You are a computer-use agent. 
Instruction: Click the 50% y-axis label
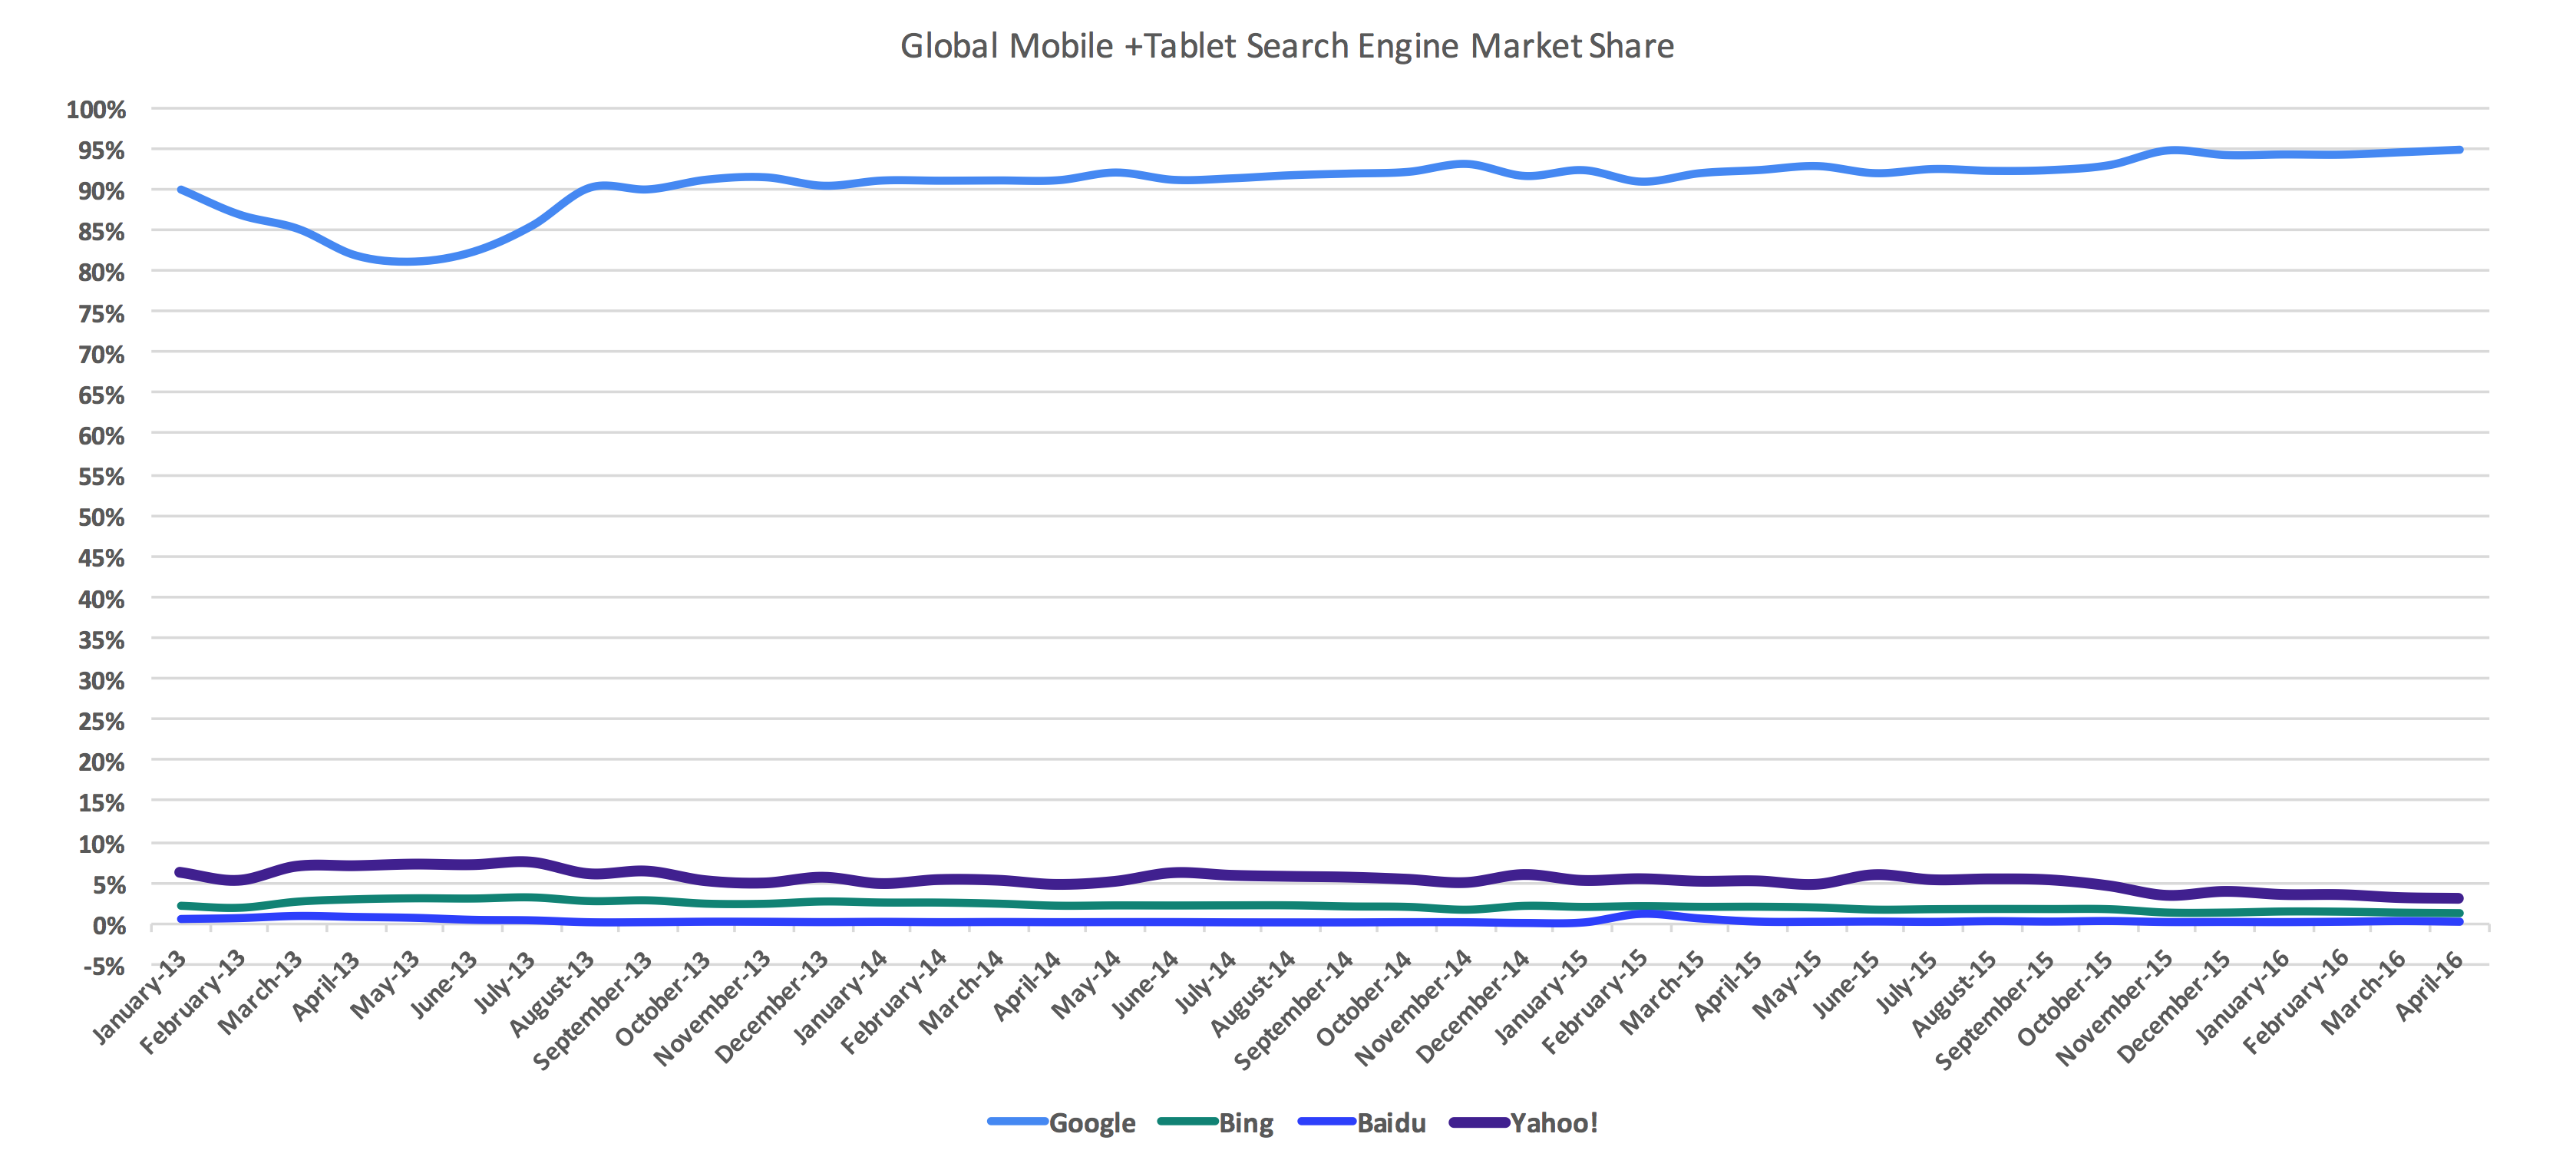point(102,517)
